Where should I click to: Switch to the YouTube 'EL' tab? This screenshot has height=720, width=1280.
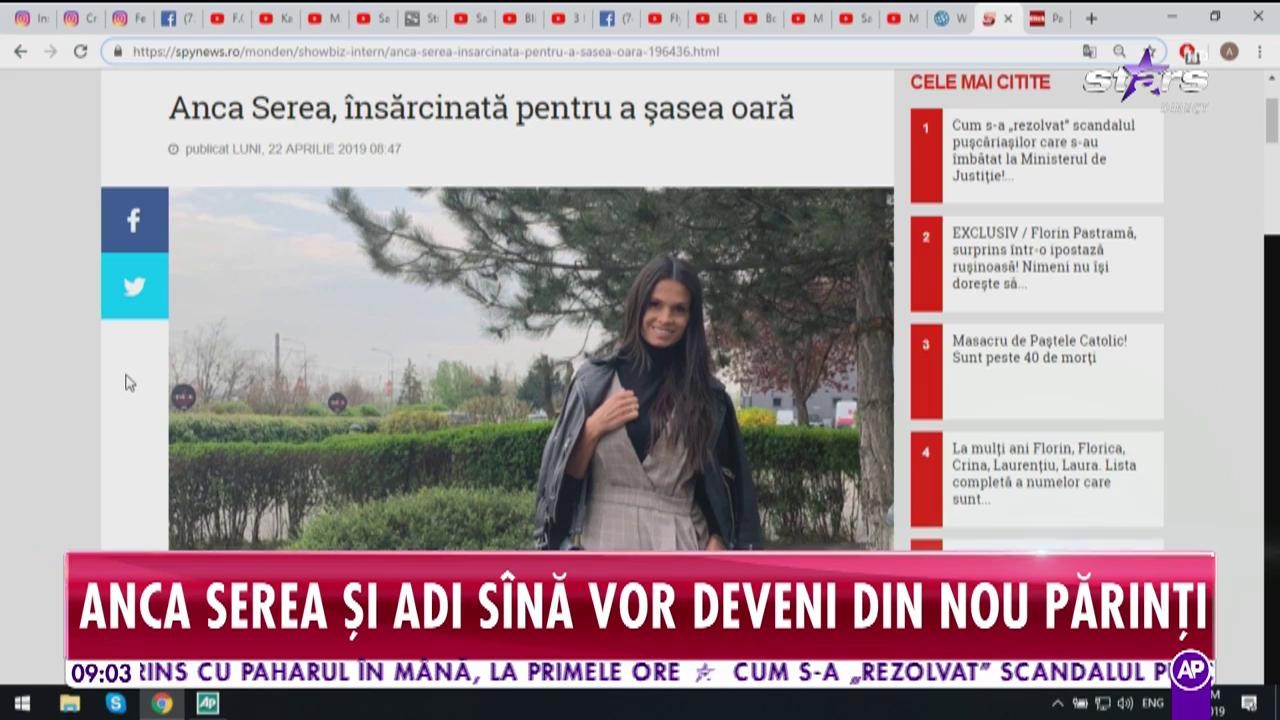pos(714,18)
